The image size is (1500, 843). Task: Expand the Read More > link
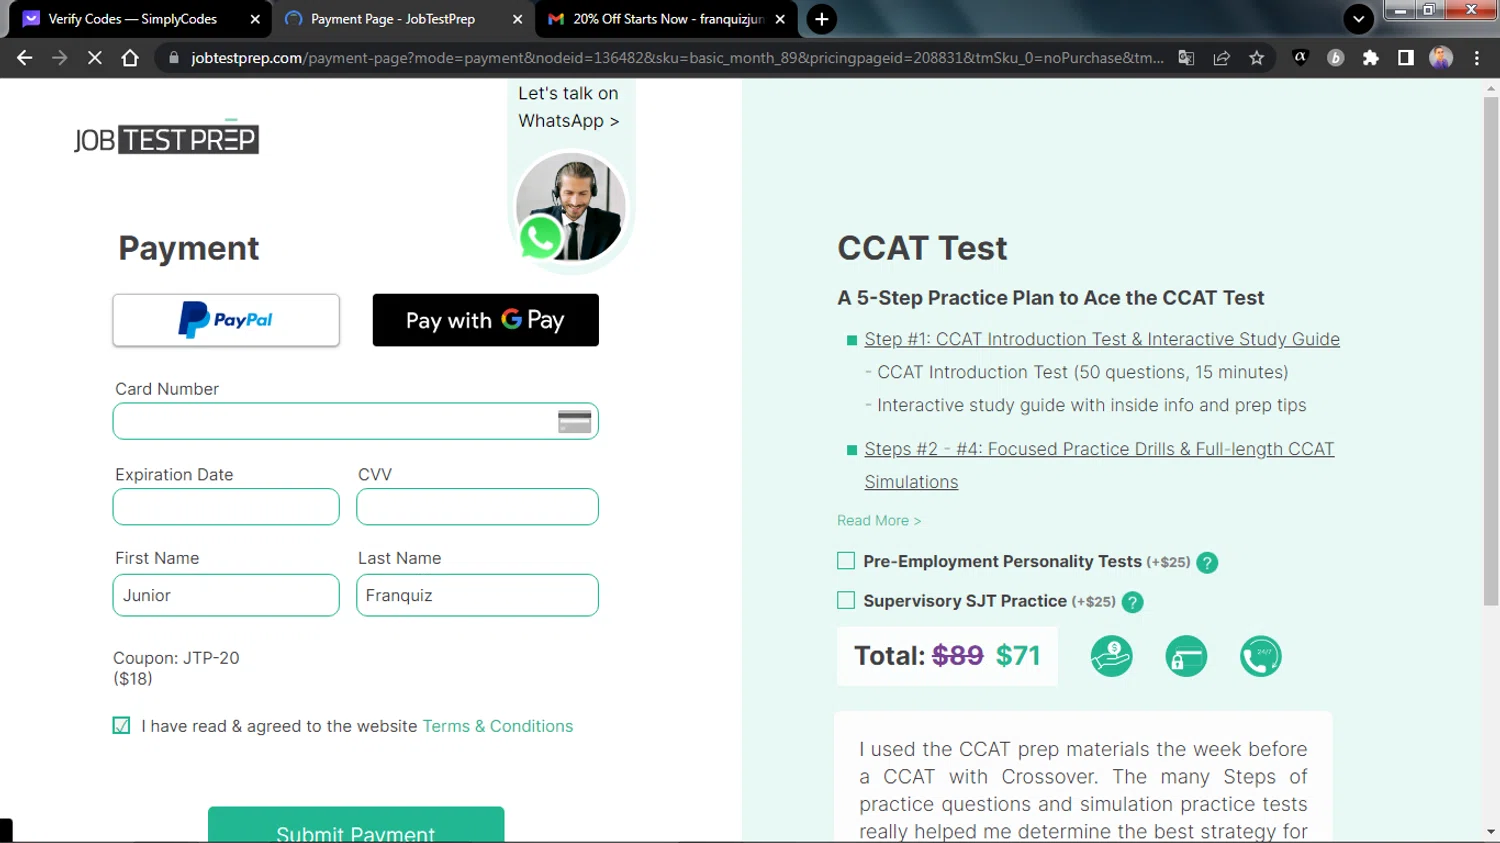879,520
